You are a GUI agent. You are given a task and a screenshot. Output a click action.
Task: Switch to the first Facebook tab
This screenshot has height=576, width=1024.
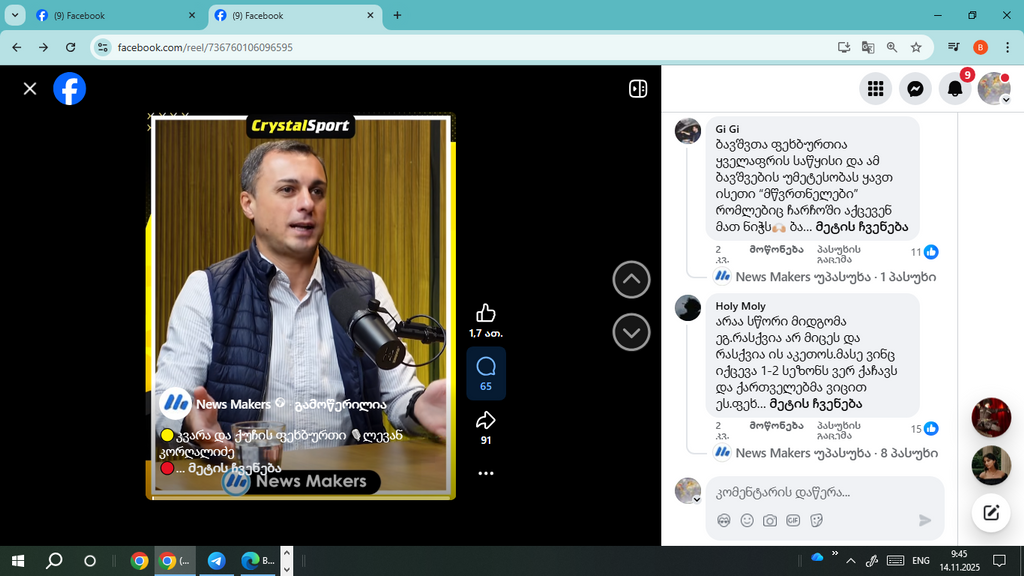coord(116,15)
